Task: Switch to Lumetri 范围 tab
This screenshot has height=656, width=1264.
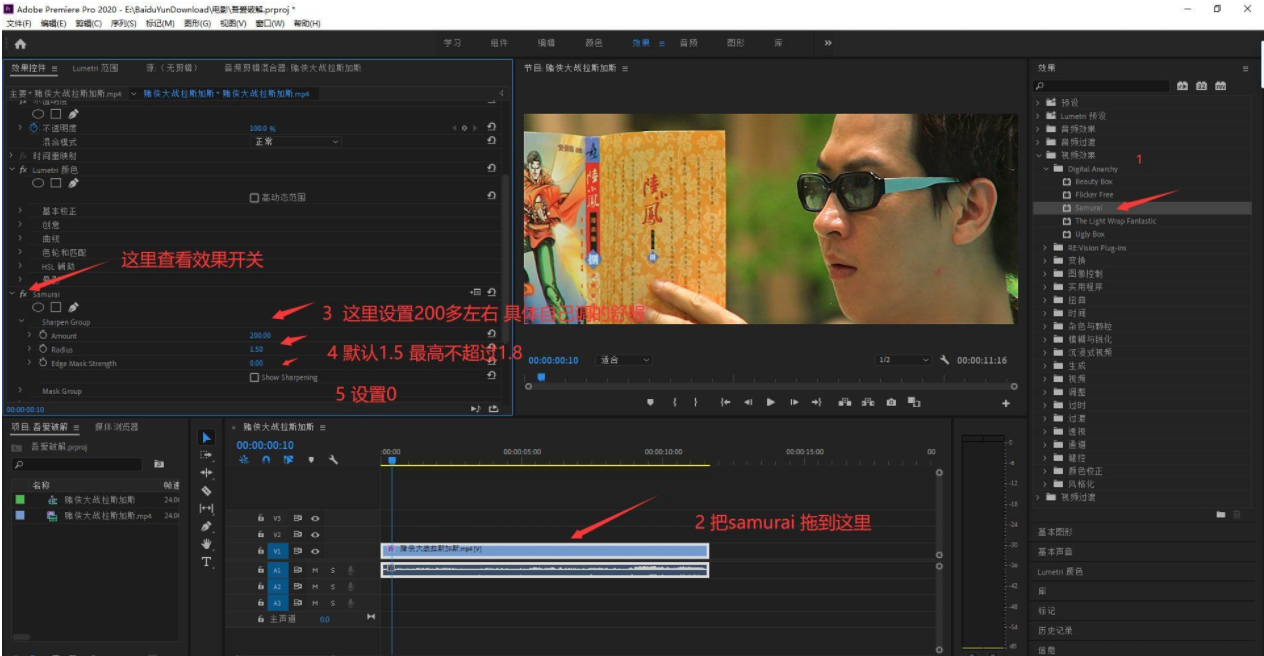Action: pyautogui.click(x=96, y=68)
